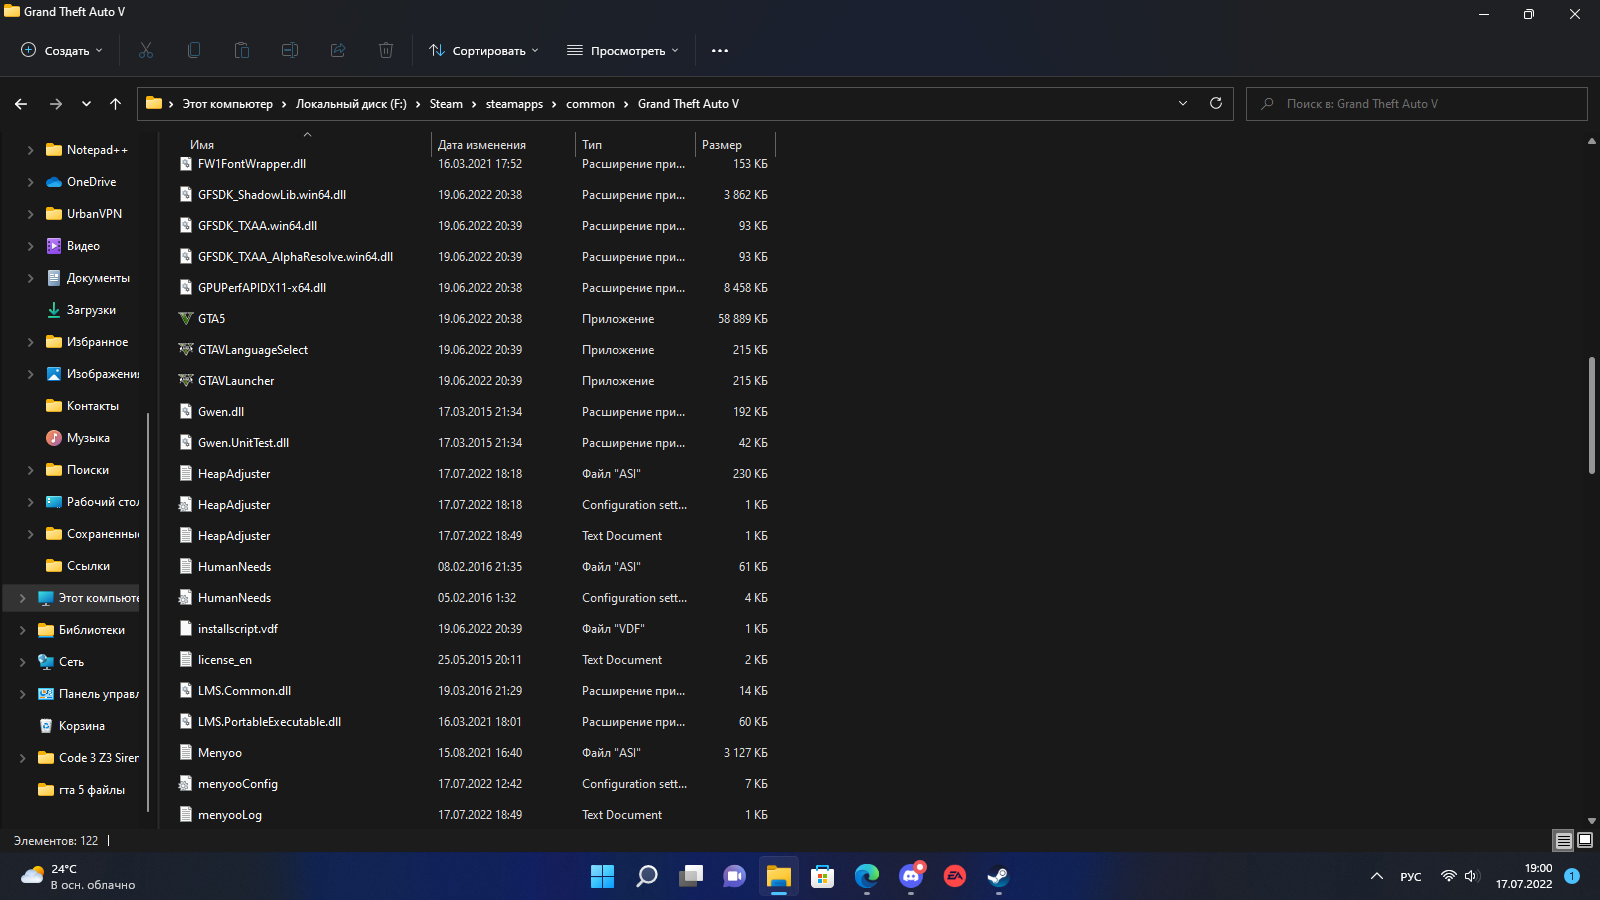Expand the Документы tree node
This screenshot has width=1600, height=900.
30,278
